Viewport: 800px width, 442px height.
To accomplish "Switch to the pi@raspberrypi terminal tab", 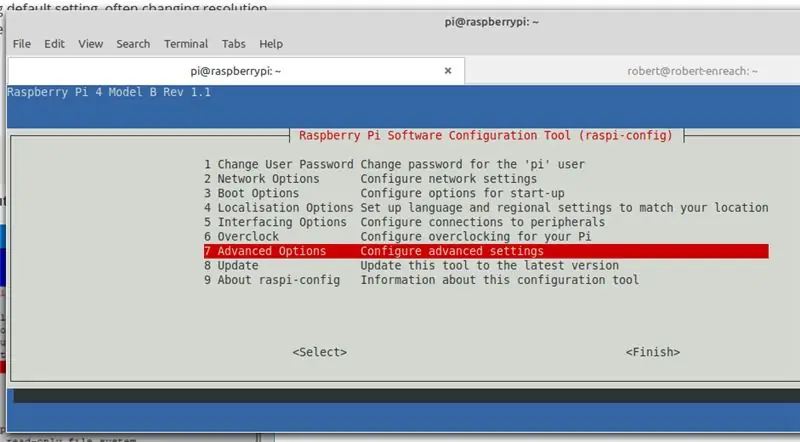I will [236, 71].
